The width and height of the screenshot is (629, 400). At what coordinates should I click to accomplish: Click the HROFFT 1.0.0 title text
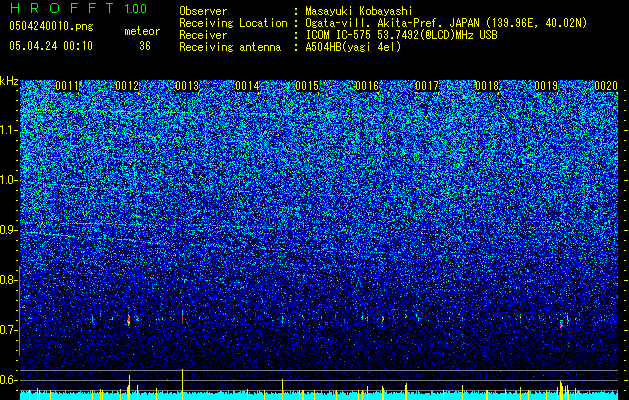[78, 8]
